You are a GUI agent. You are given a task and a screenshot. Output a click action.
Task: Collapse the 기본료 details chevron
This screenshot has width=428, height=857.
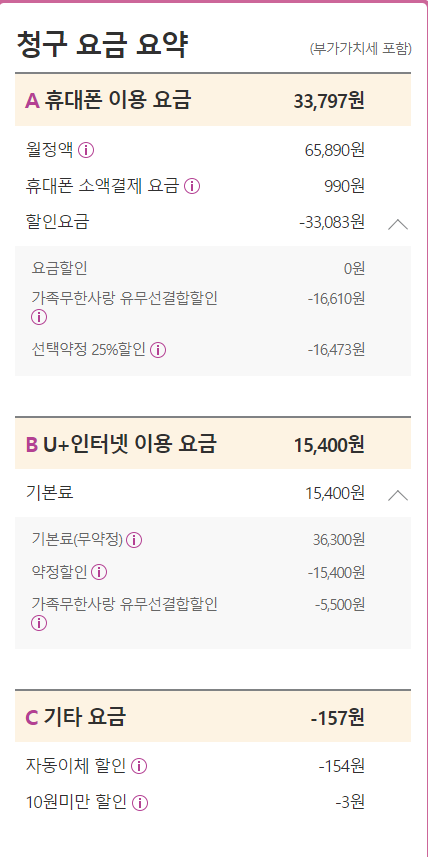(398, 495)
